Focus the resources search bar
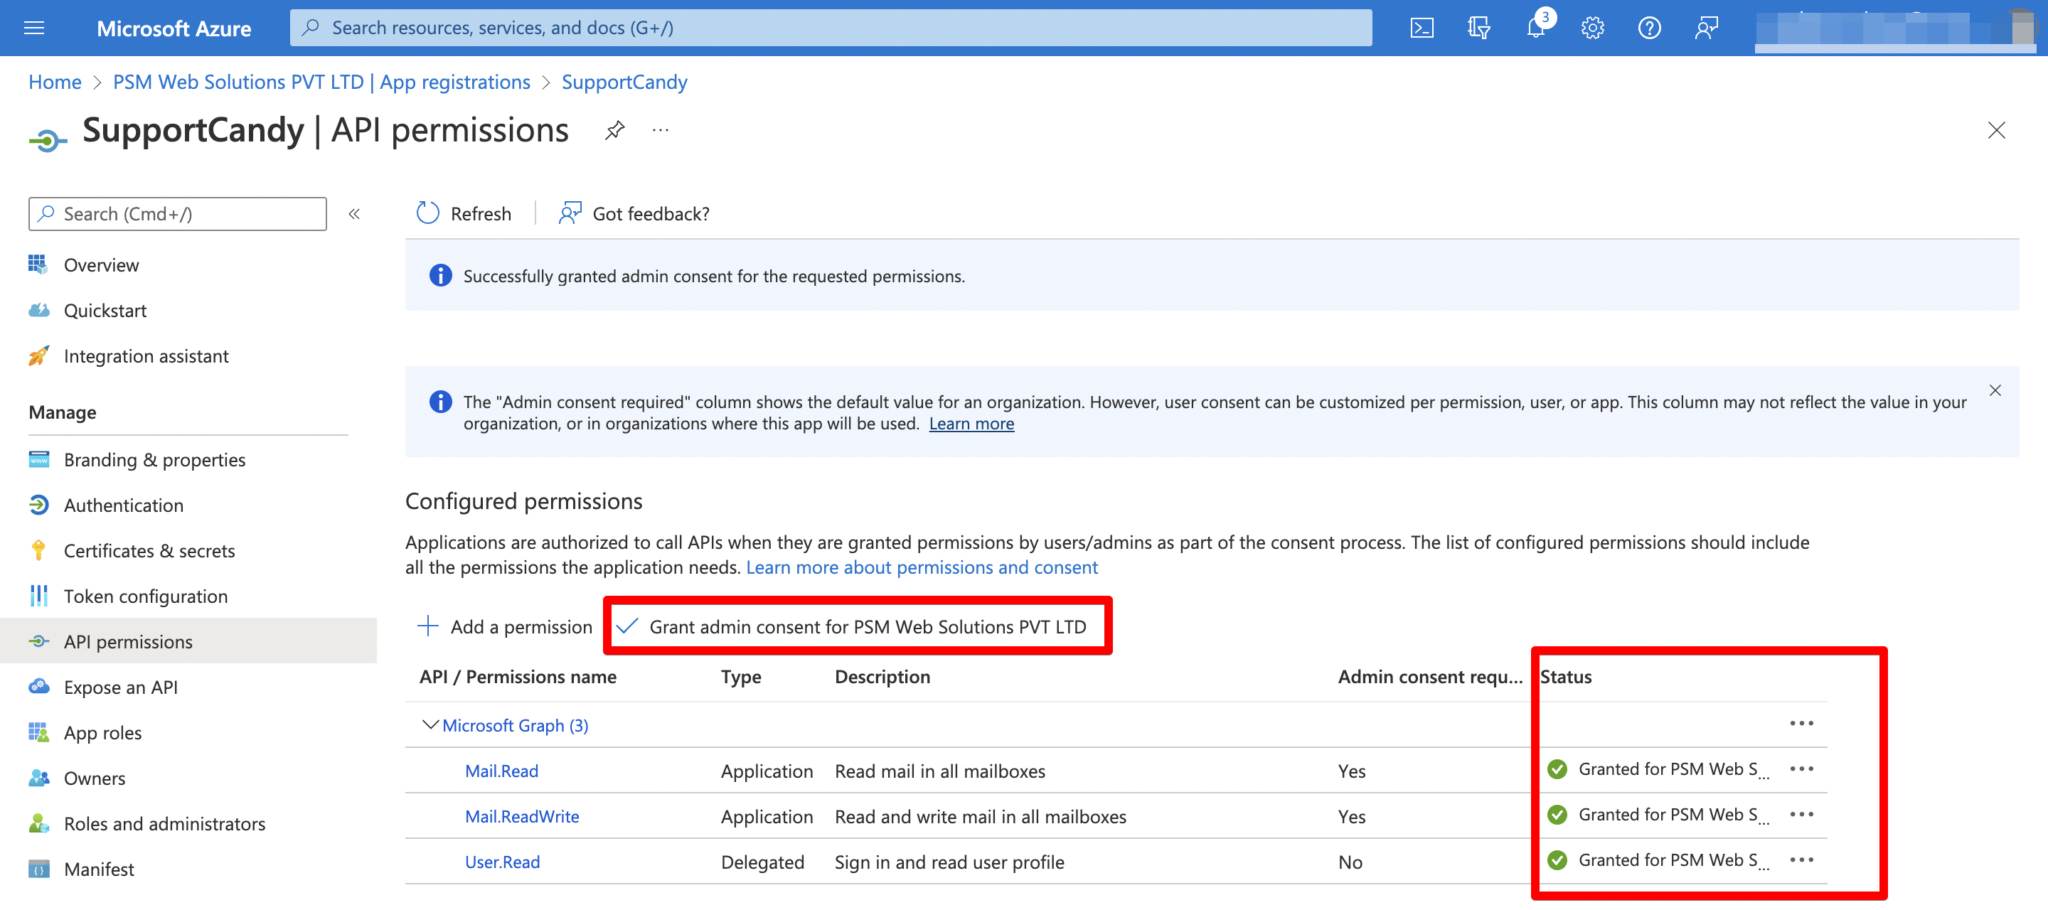This screenshot has width=2048, height=910. (830, 27)
